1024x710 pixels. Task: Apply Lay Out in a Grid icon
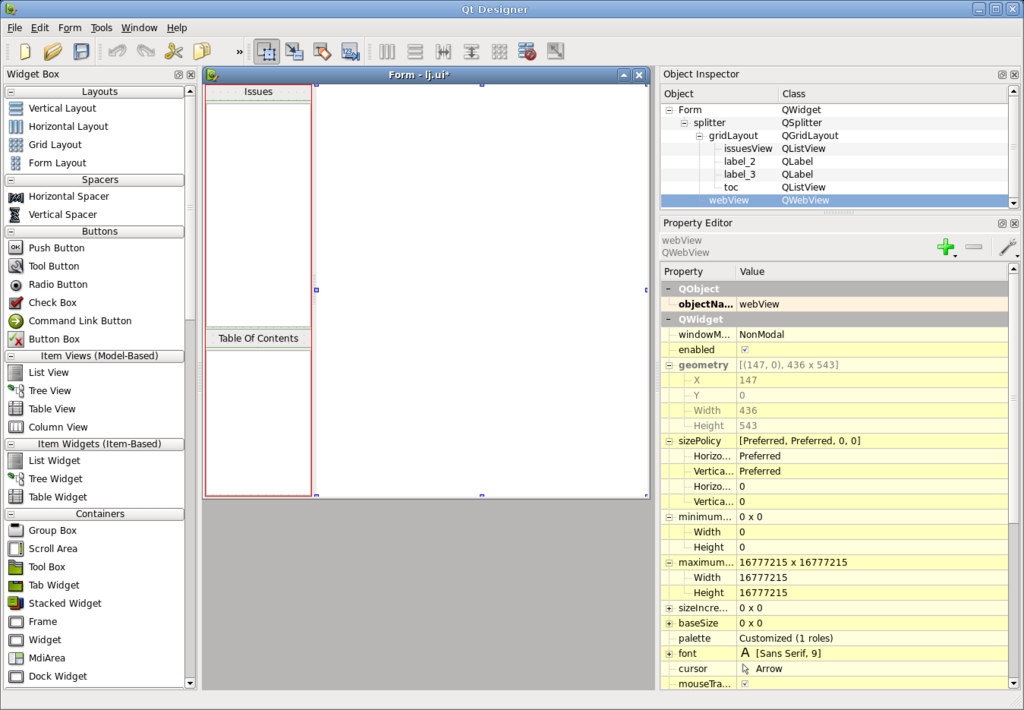(x=499, y=51)
